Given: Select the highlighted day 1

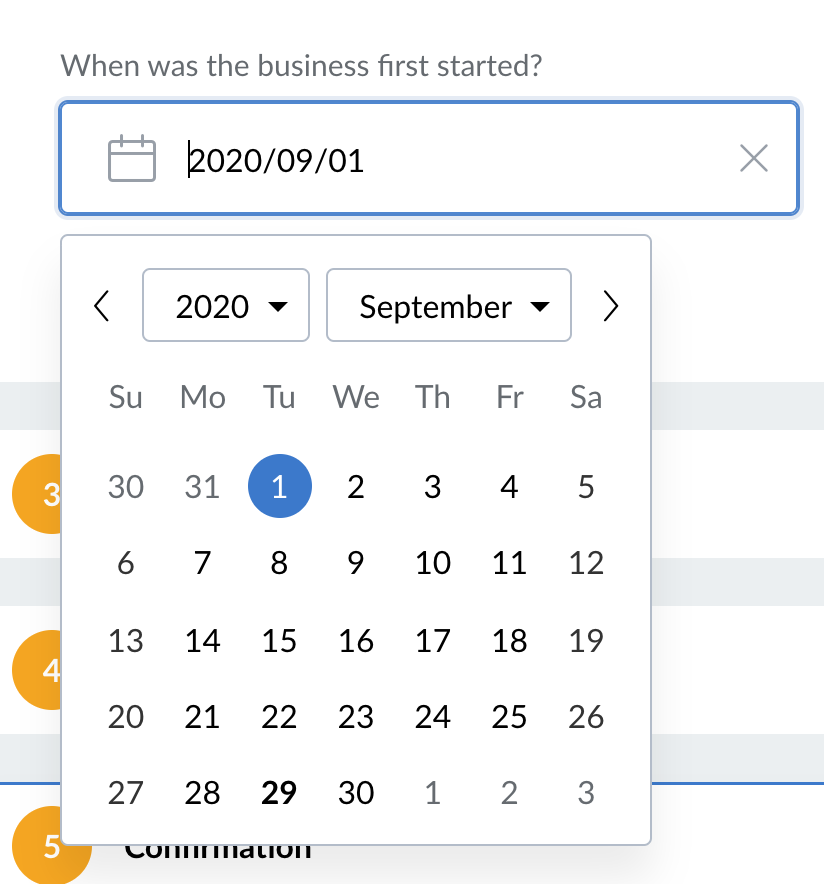Looking at the screenshot, I should click(x=280, y=486).
